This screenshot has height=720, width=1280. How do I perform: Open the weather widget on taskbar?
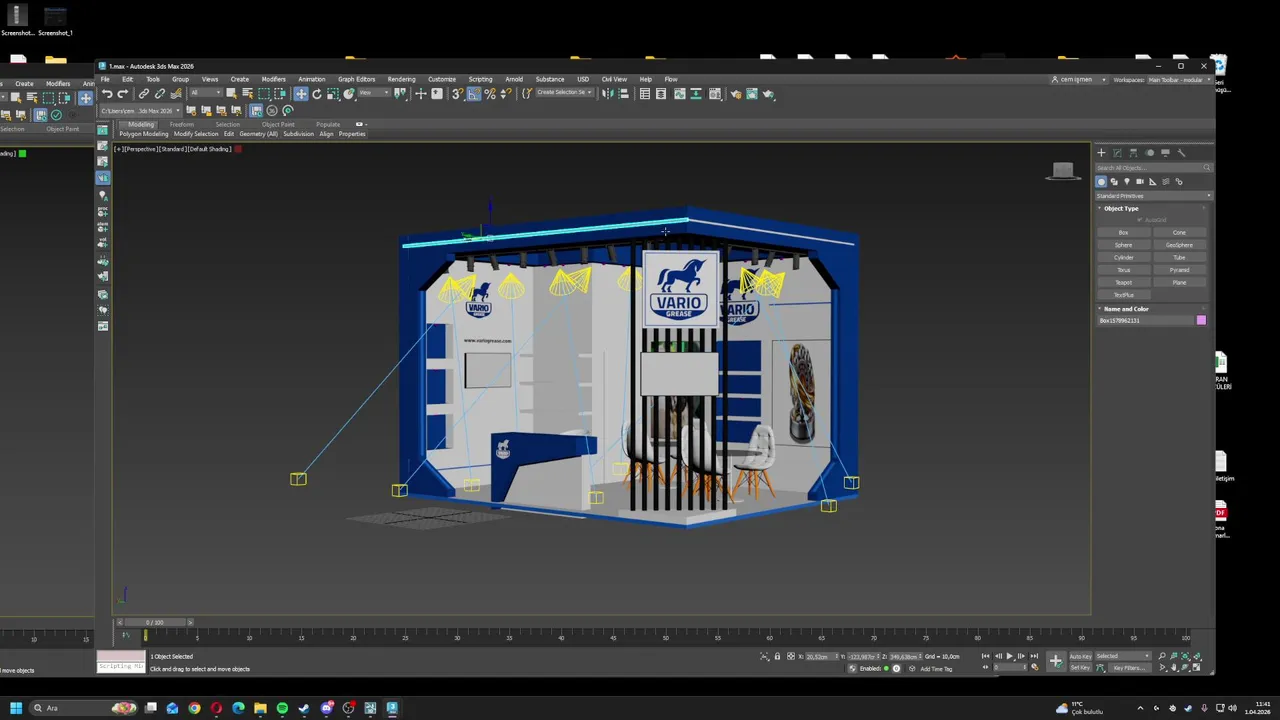click(1082, 708)
